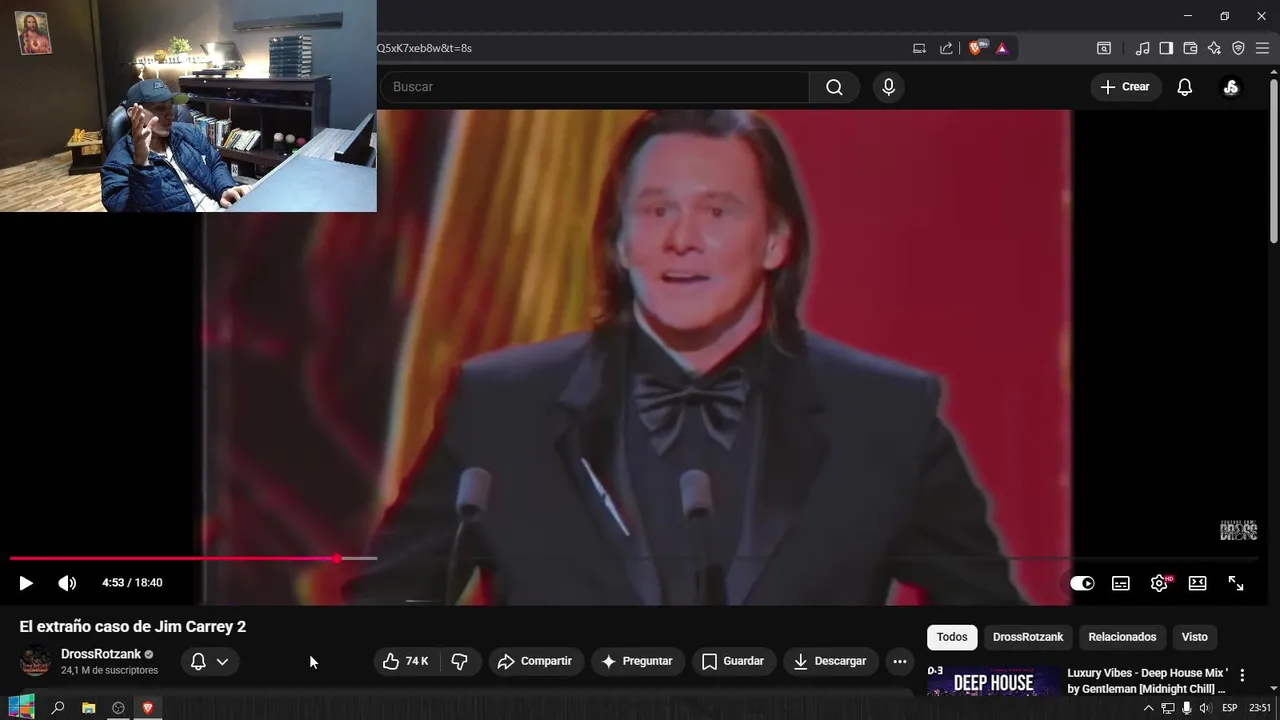Click the red playhead dot on the timeline
The image size is (1280, 720).
click(x=337, y=558)
